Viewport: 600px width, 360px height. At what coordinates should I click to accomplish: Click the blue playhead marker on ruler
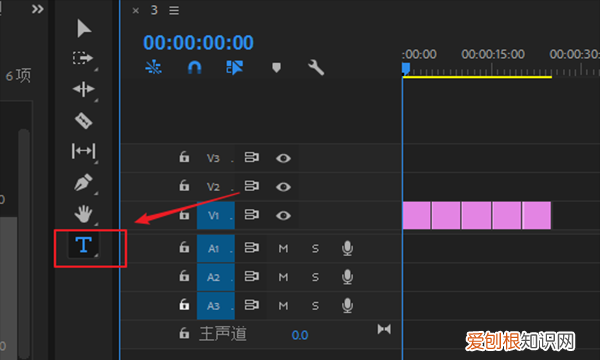coord(406,69)
